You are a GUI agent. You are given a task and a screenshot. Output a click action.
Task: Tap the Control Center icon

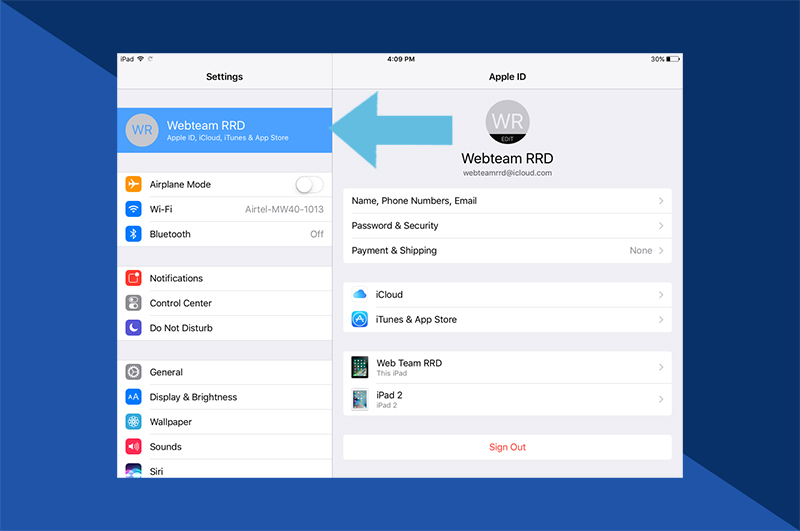[133, 303]
